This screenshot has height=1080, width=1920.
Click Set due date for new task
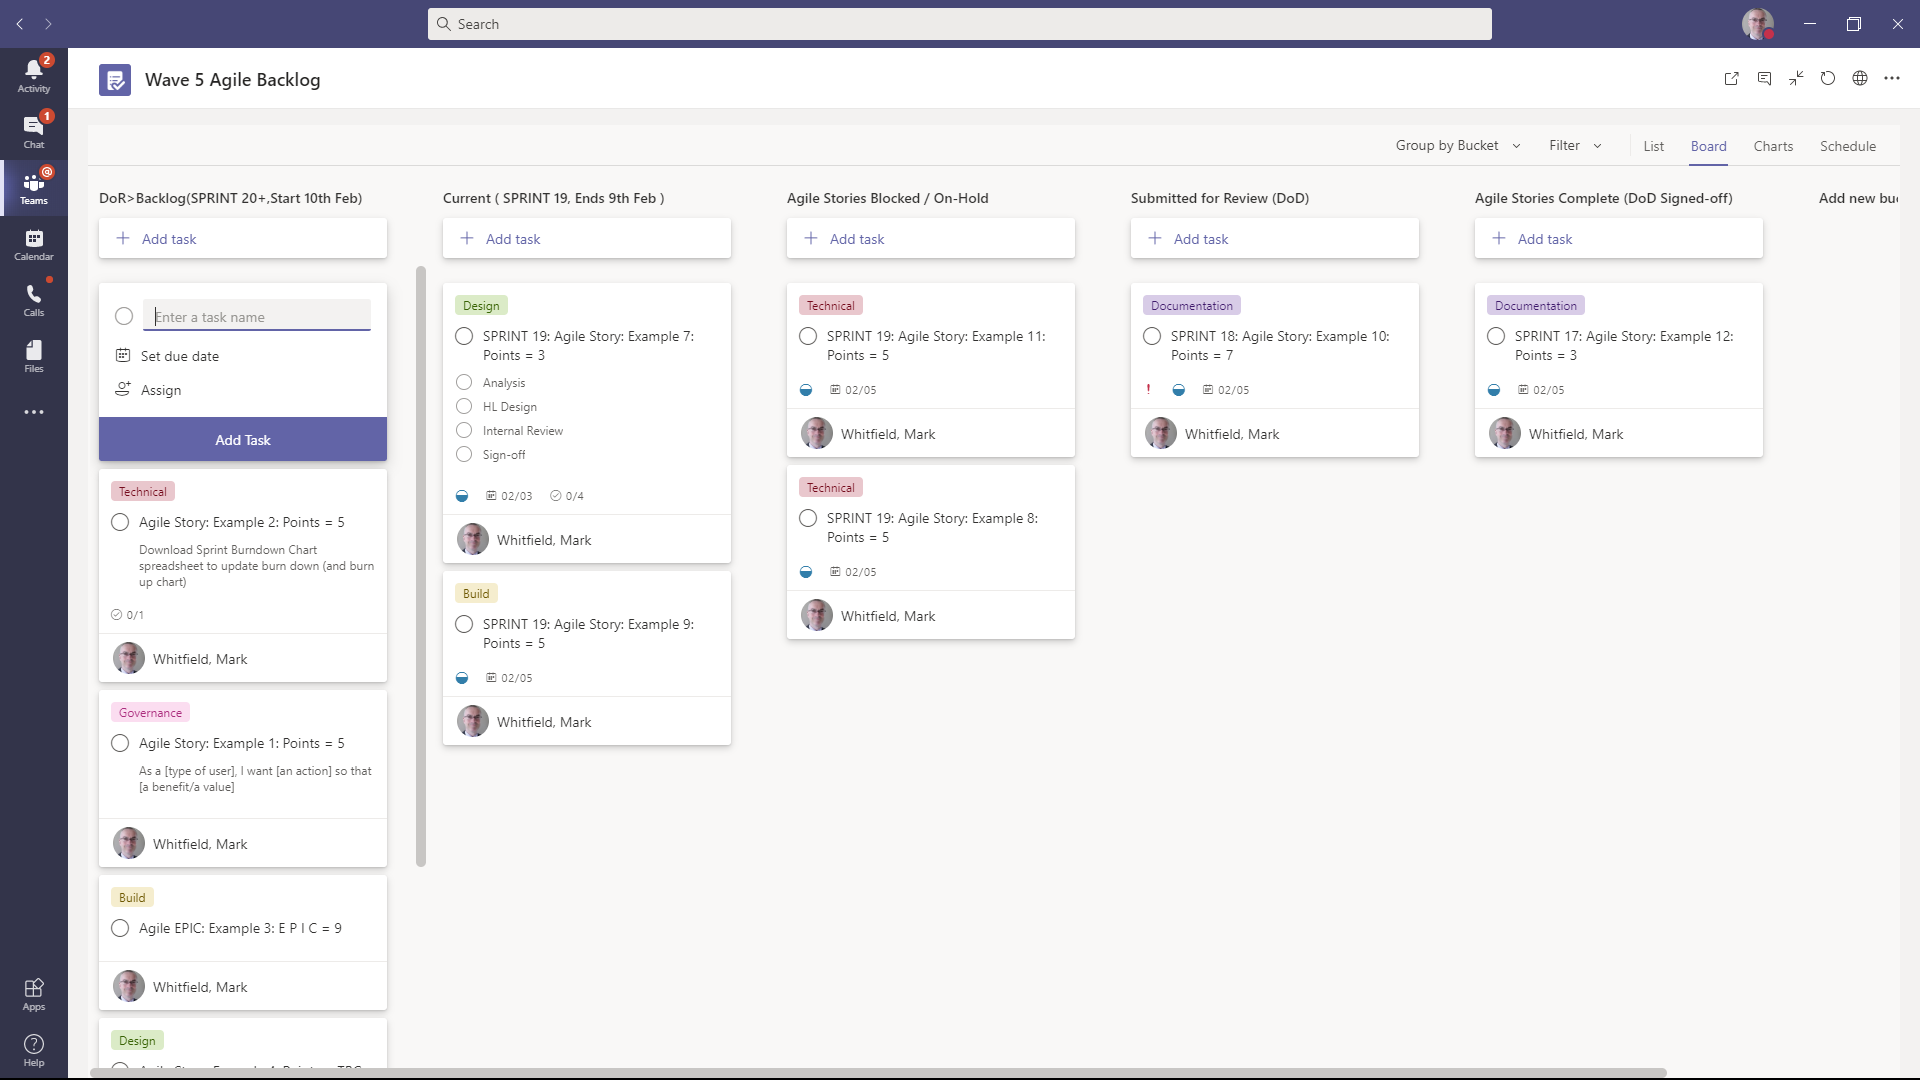[179, 356]
